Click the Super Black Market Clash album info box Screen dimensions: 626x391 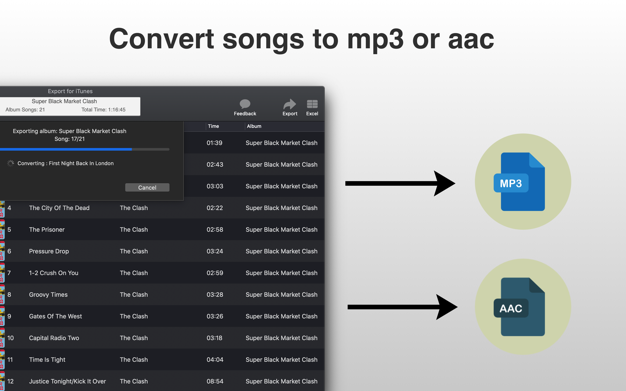(70, 106)
